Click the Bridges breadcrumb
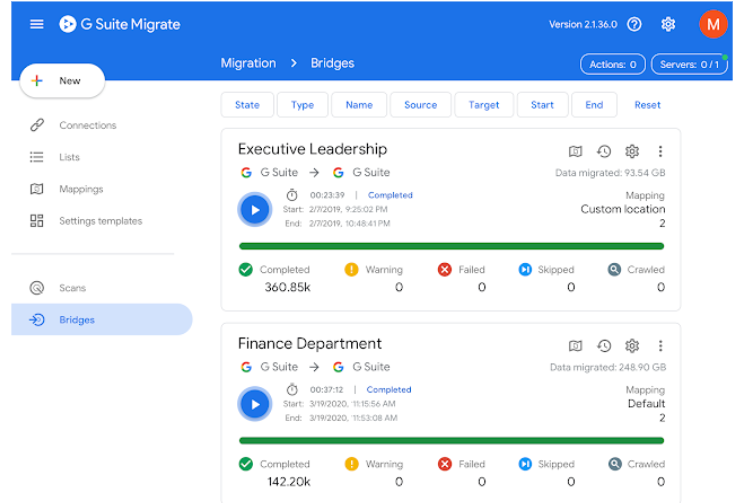Viewport: 737px width, 503px height. pos(332,63)
